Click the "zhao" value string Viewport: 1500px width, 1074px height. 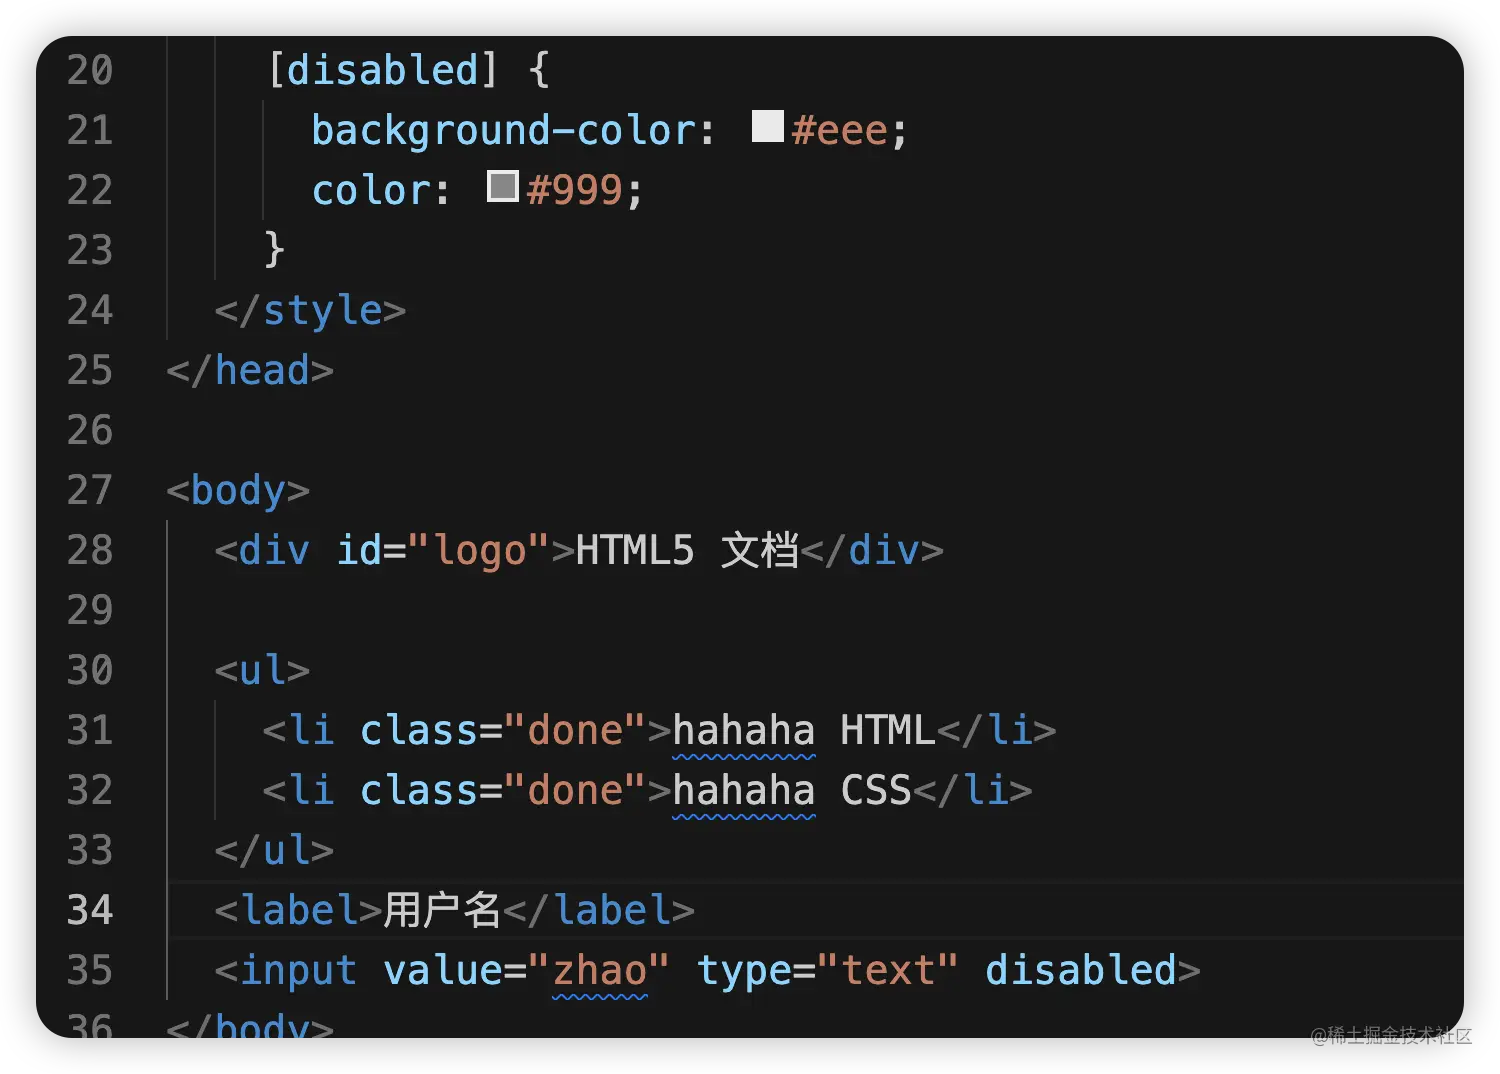599,971
